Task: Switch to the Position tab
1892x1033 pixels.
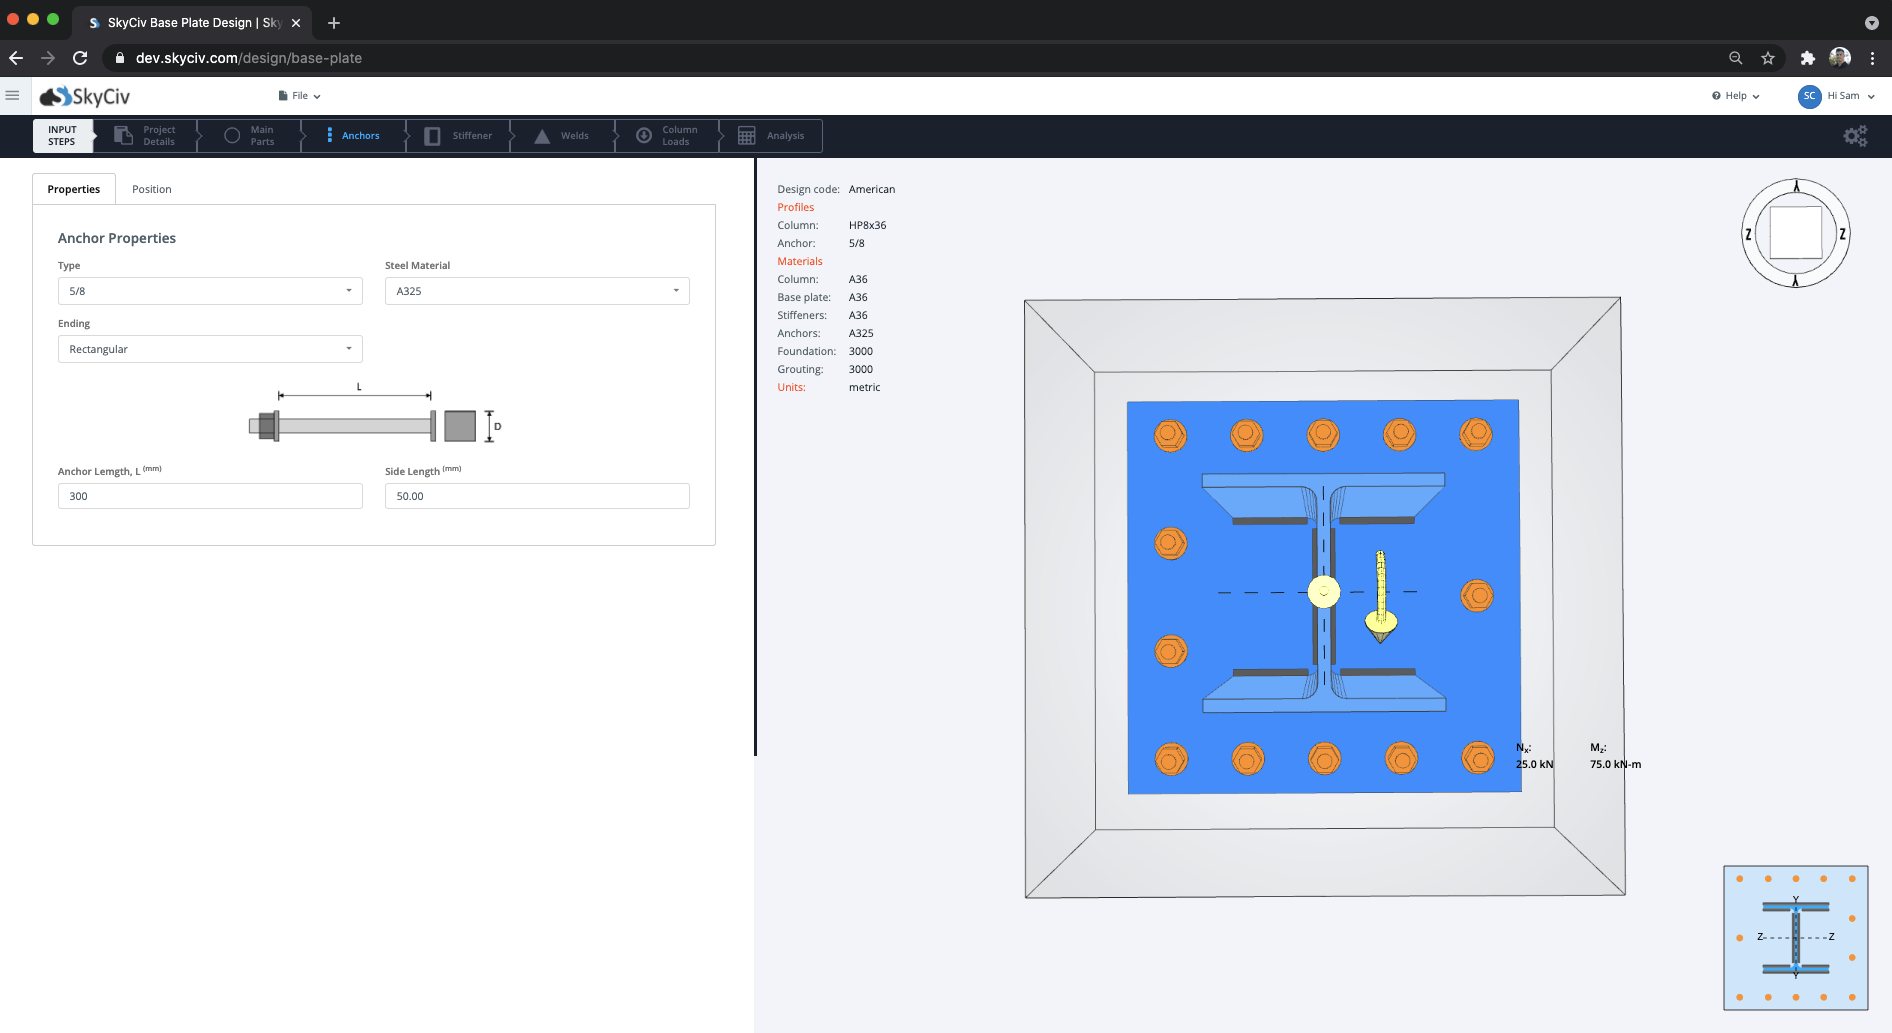Action: [x=151, y=188]
